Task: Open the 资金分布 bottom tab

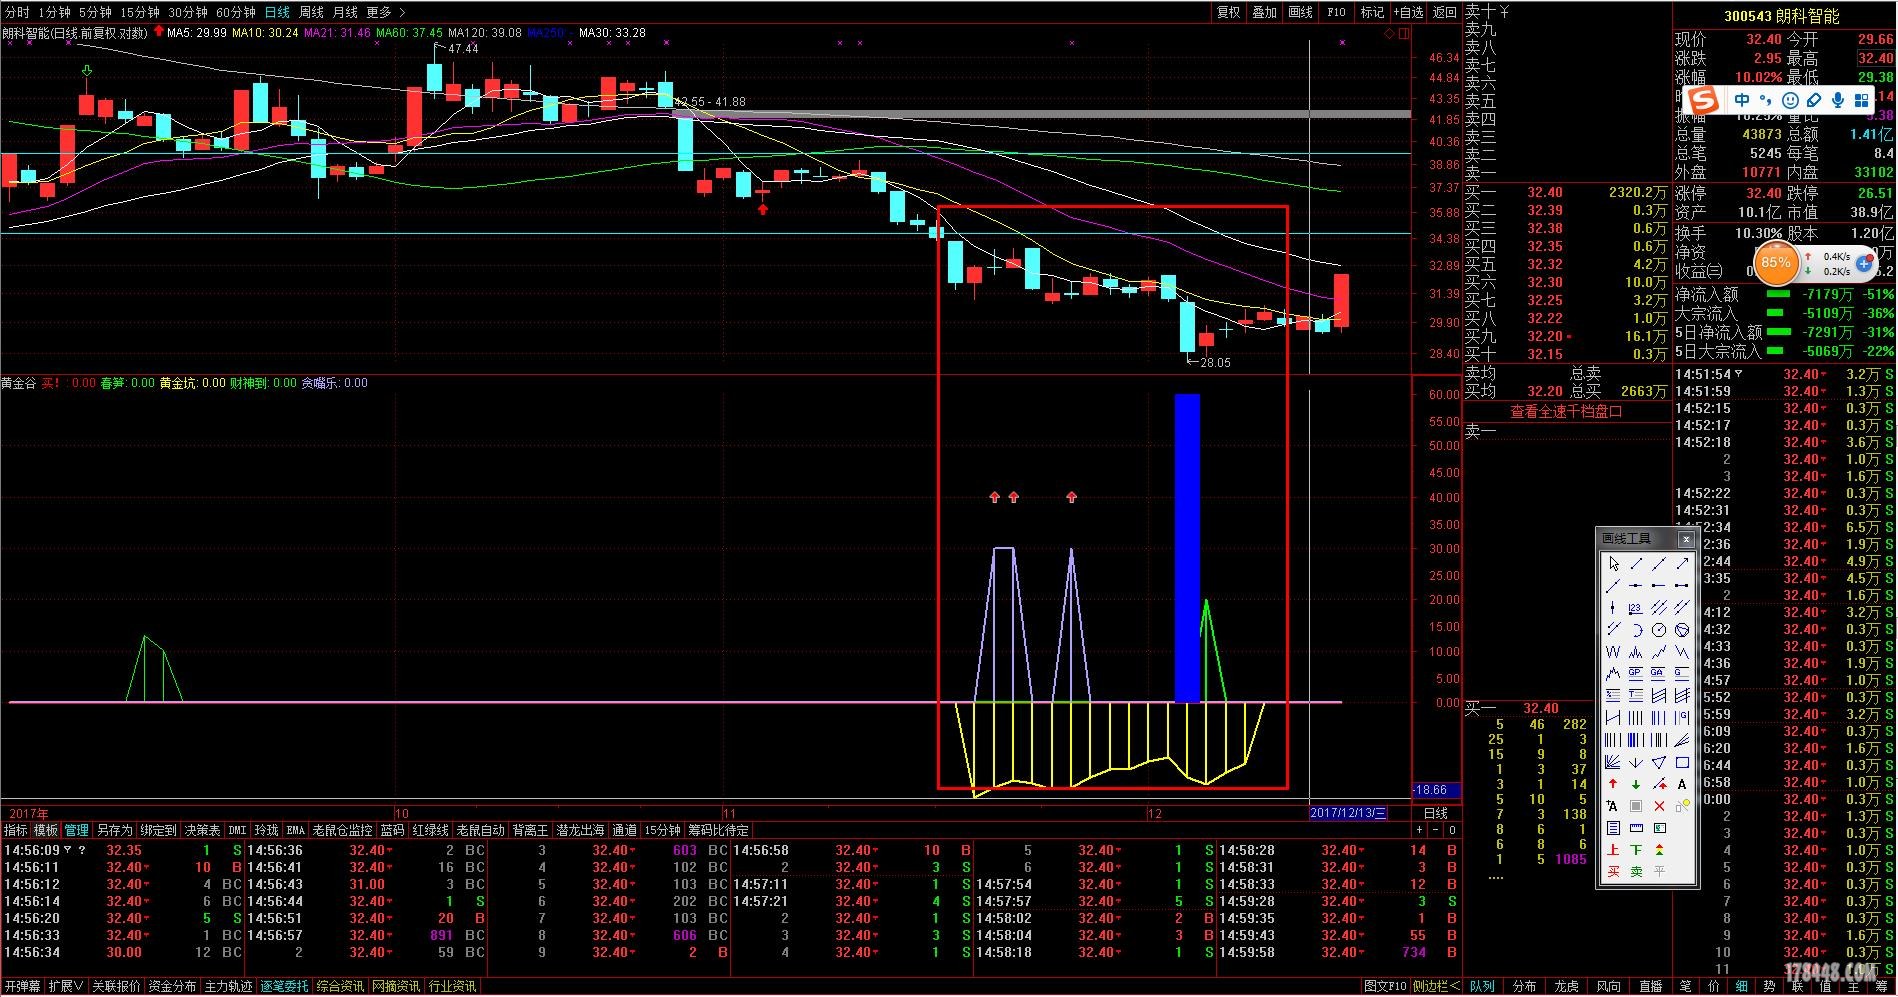Action: (173, 986)
